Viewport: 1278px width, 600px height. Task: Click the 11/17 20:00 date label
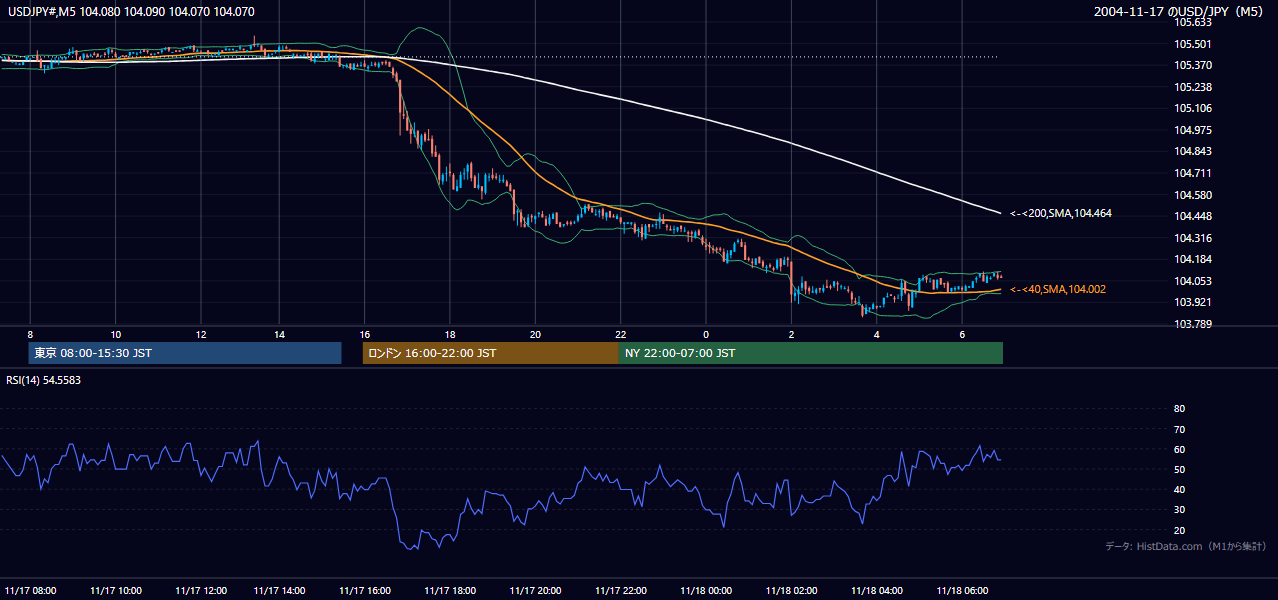coord(535,590)
